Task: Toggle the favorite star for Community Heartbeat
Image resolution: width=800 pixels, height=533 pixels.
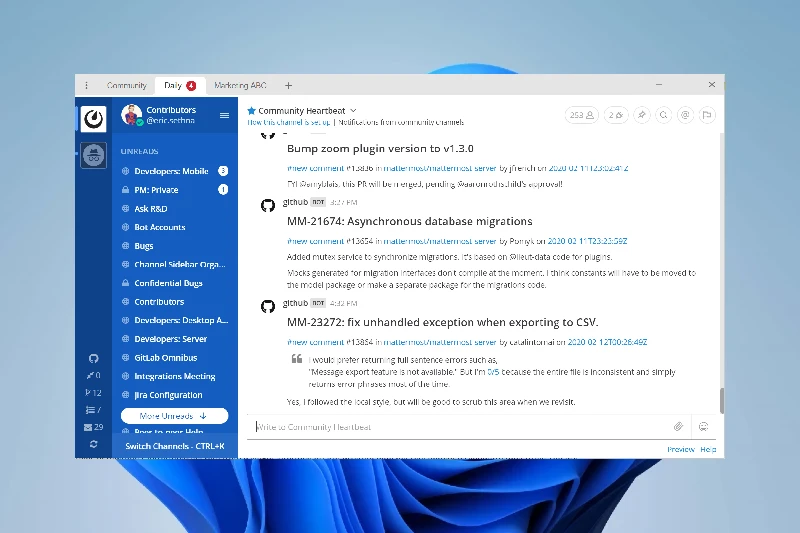Action: [x=251, y=111]
